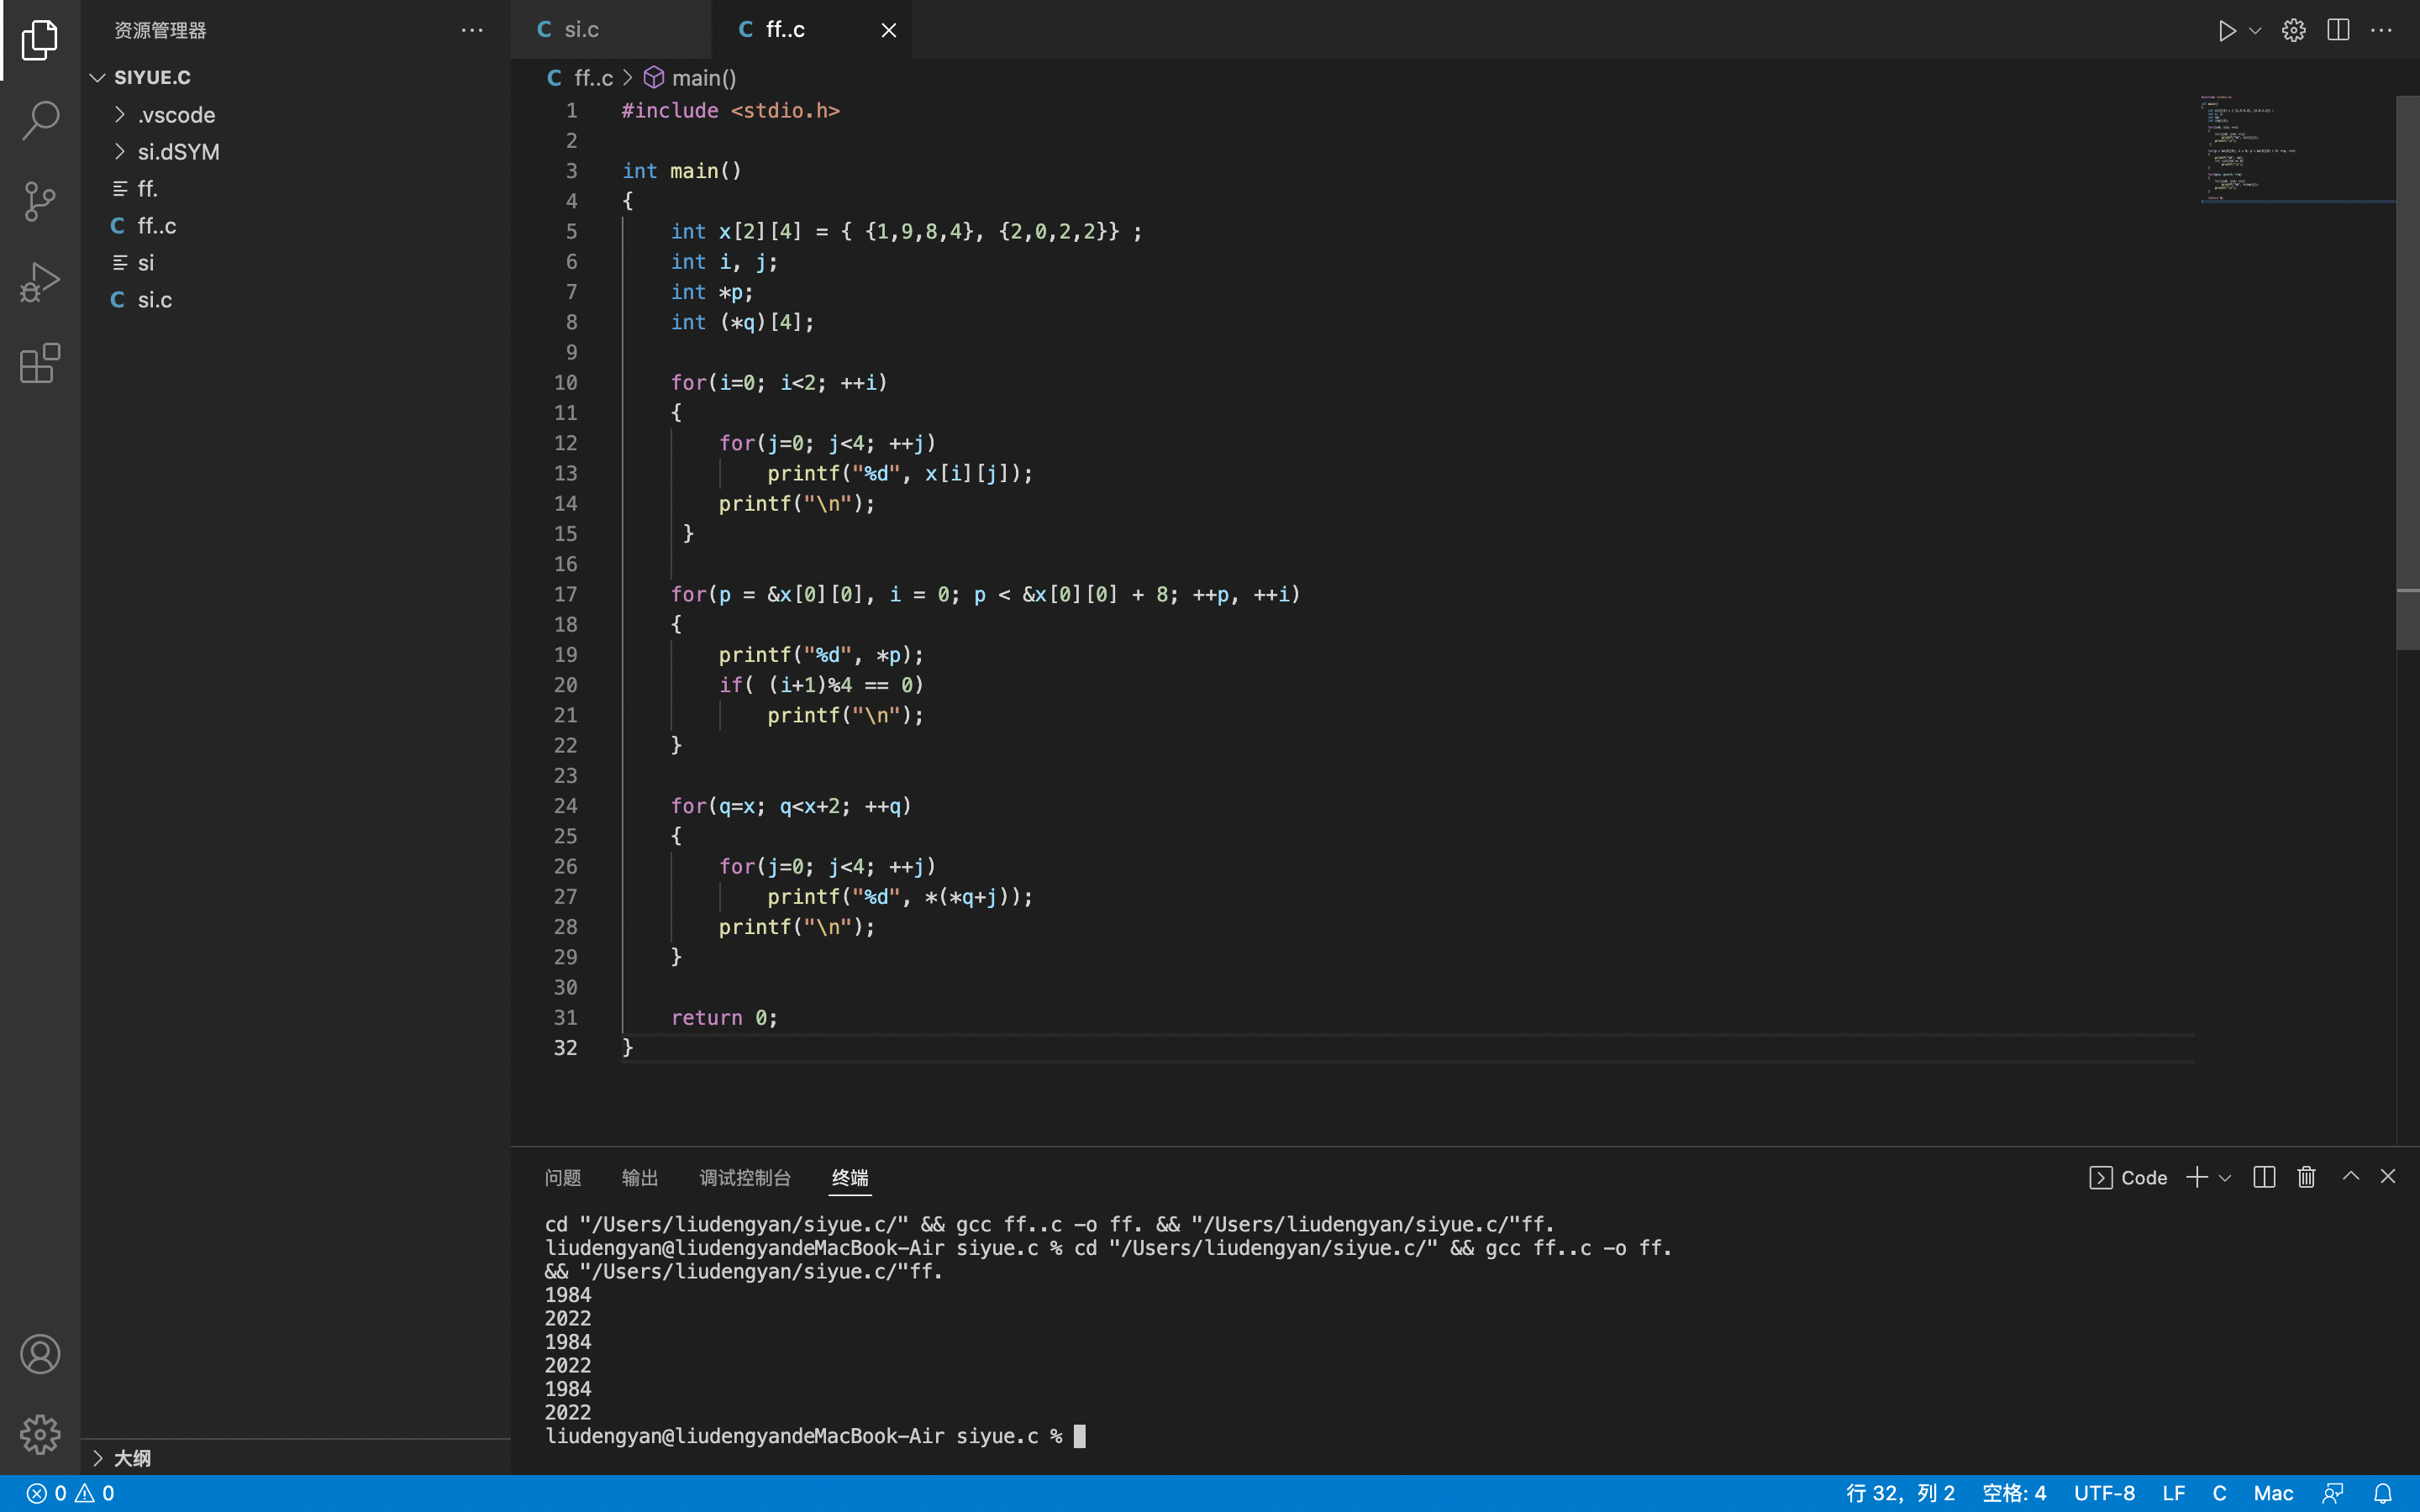The height and width of the screenshot is (1512, 2420).
Task: Run the code with the play button
Action: [2226, 30]
